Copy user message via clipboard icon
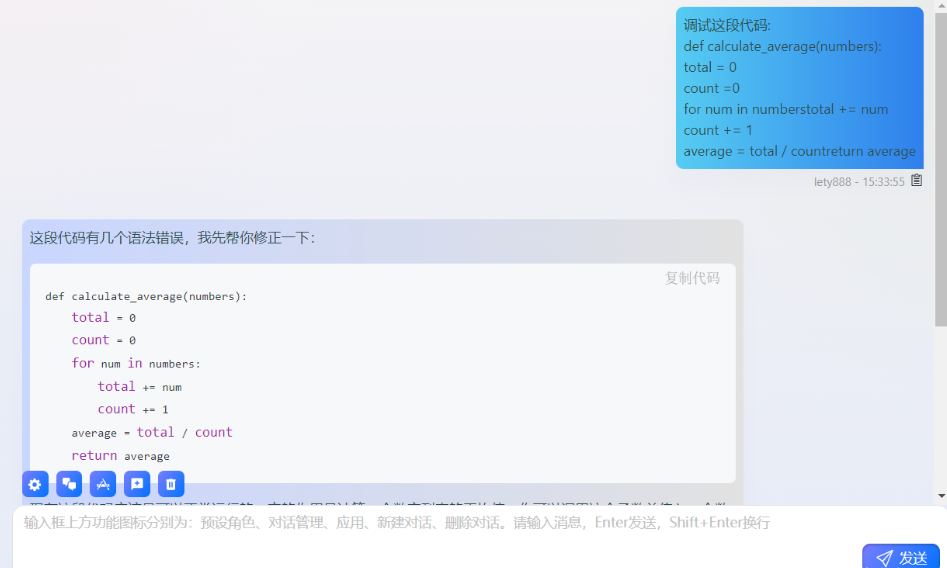 pos(916,181)
